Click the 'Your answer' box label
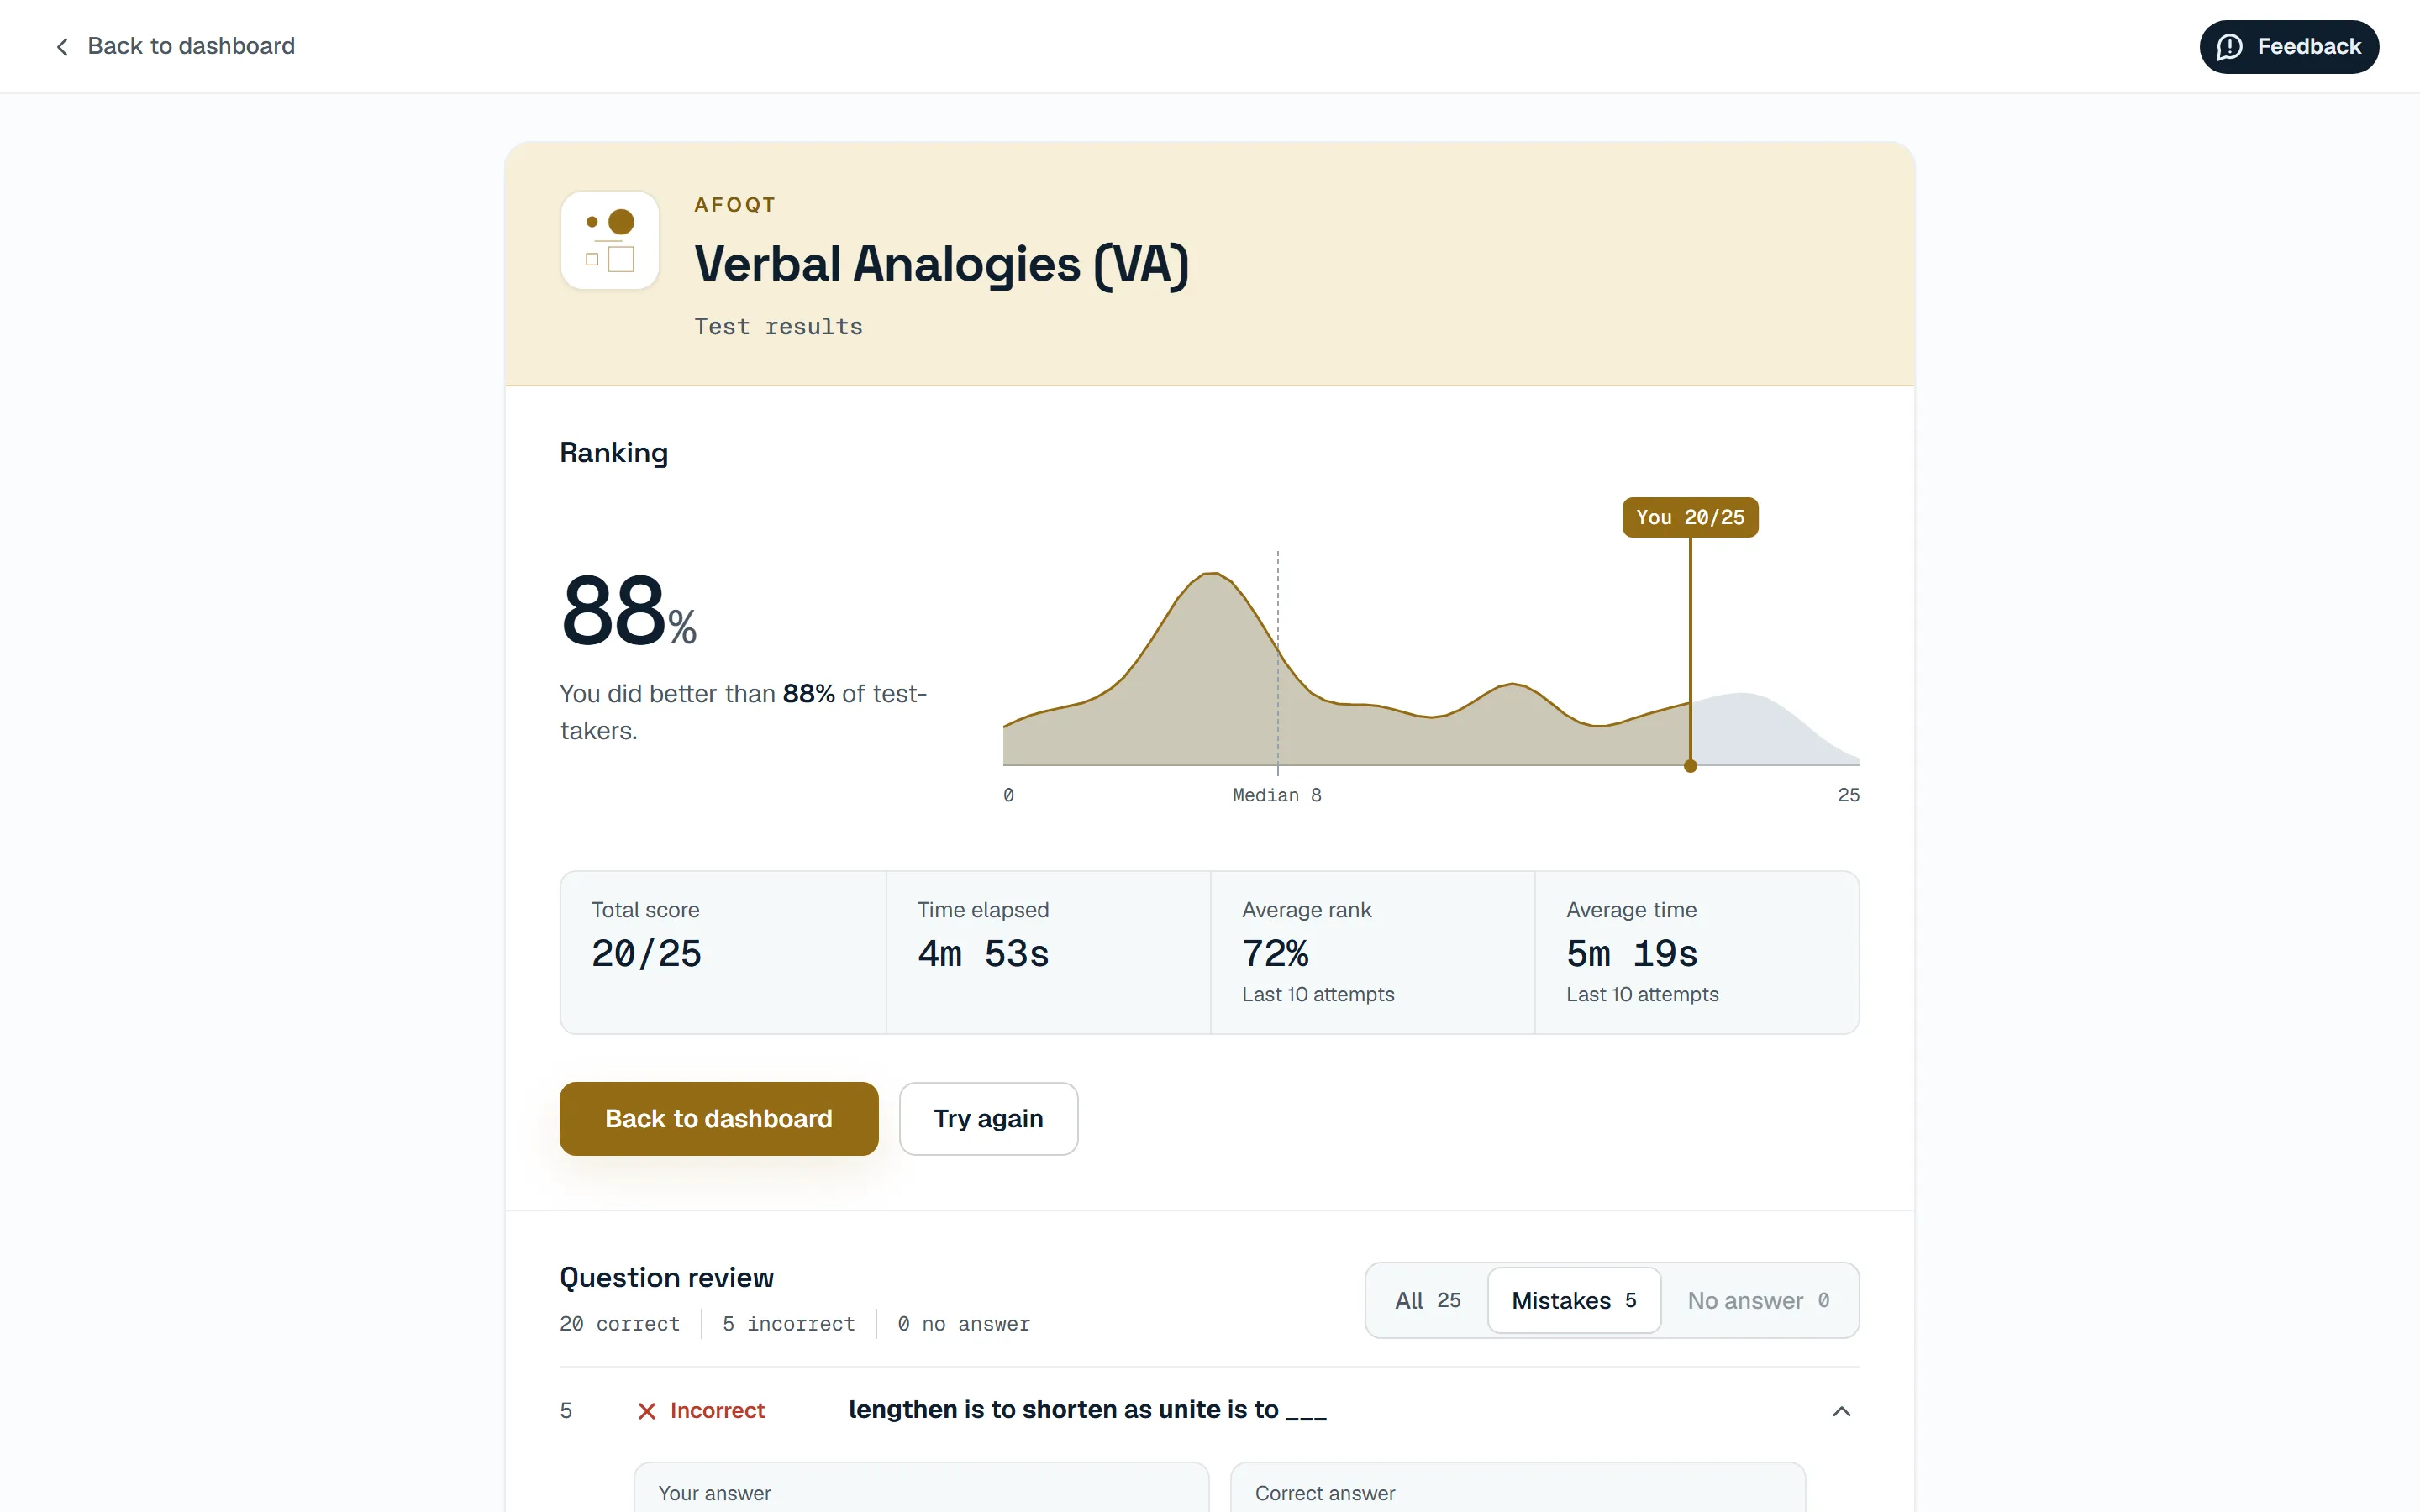The image size is (2420, 1512). 714,1493
